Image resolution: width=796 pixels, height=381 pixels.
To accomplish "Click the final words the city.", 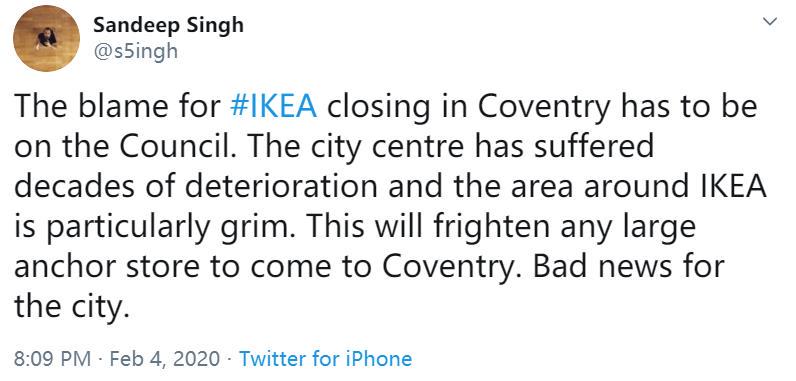I will (69, 306).
